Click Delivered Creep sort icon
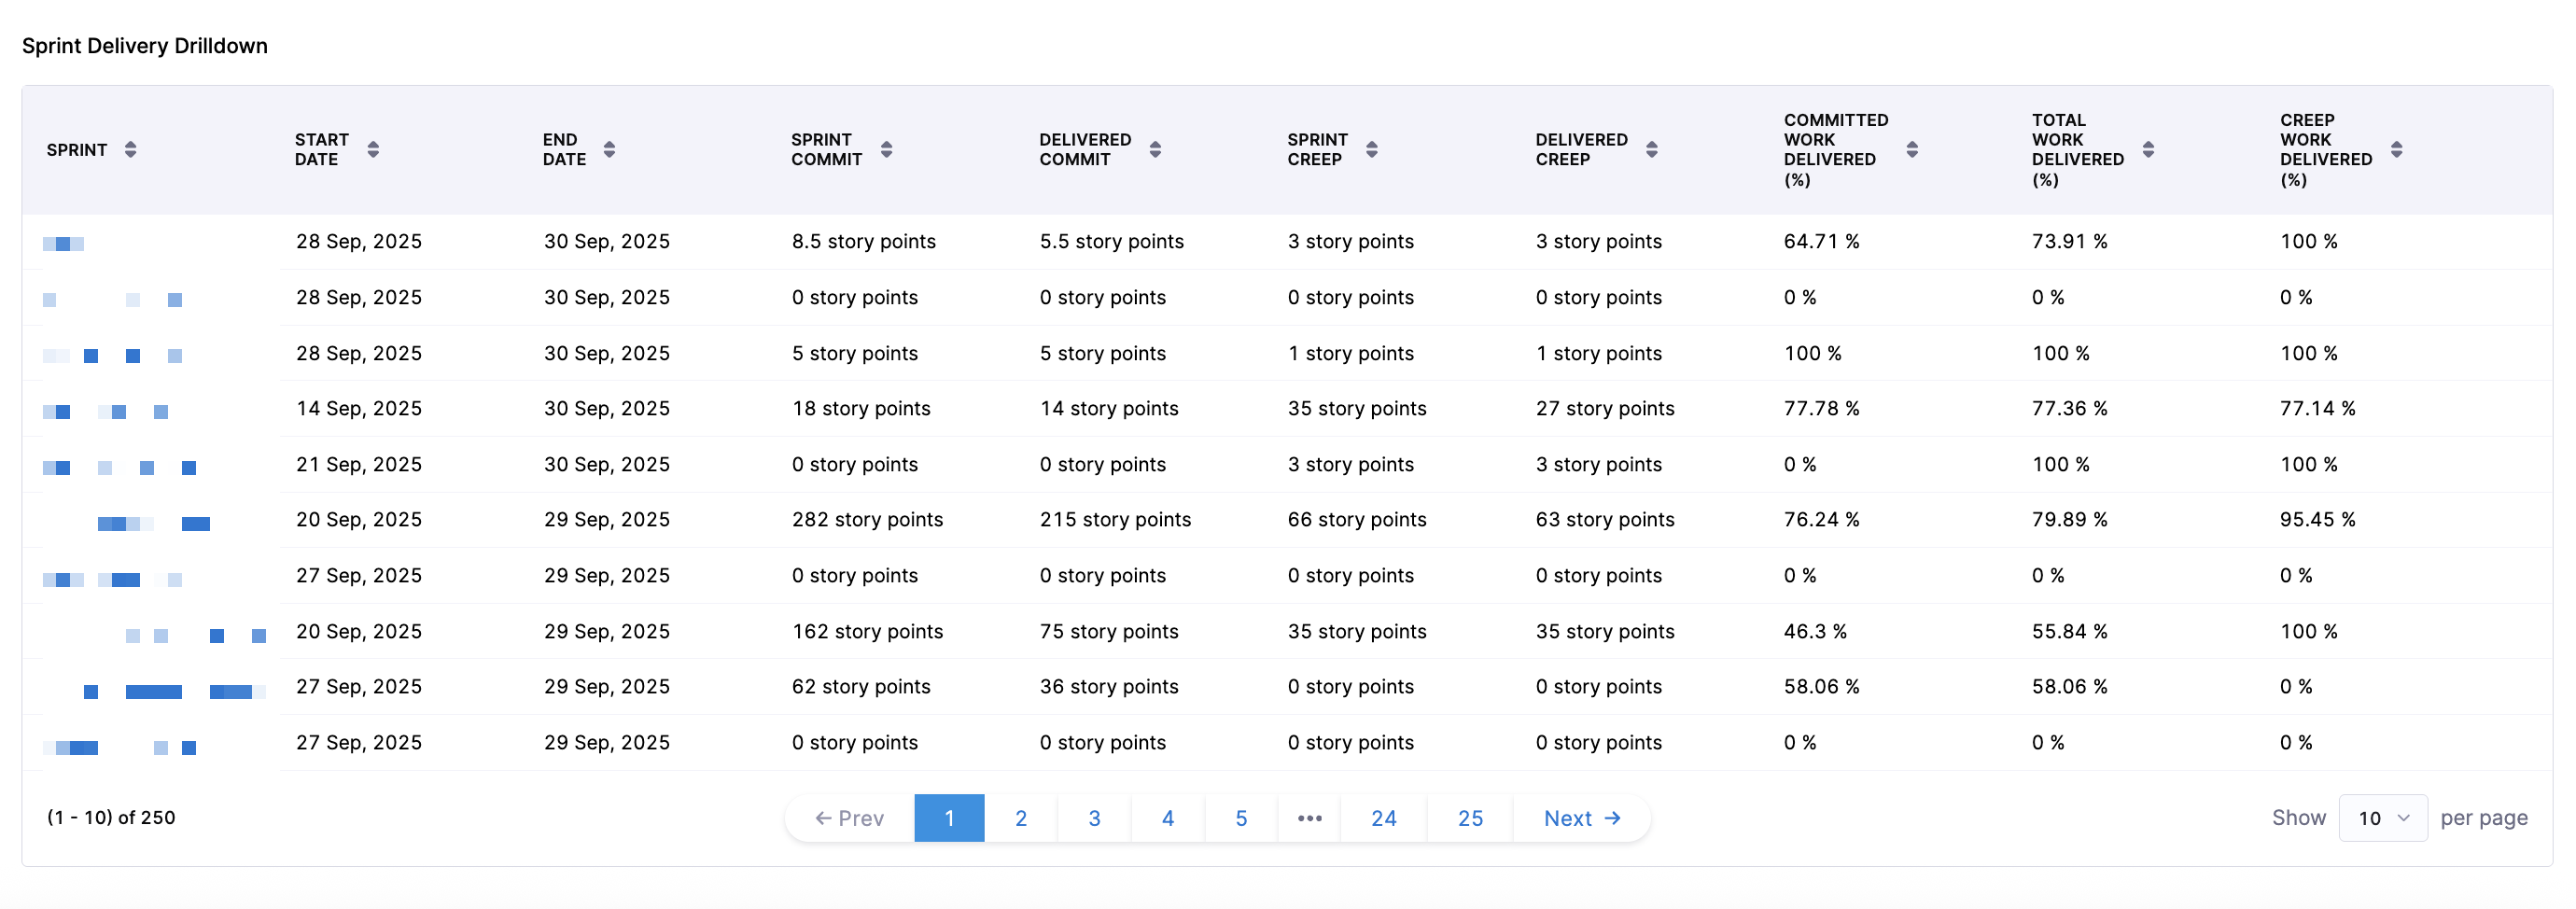Screen dimensions: 2576x909 tap(1651, 150)
